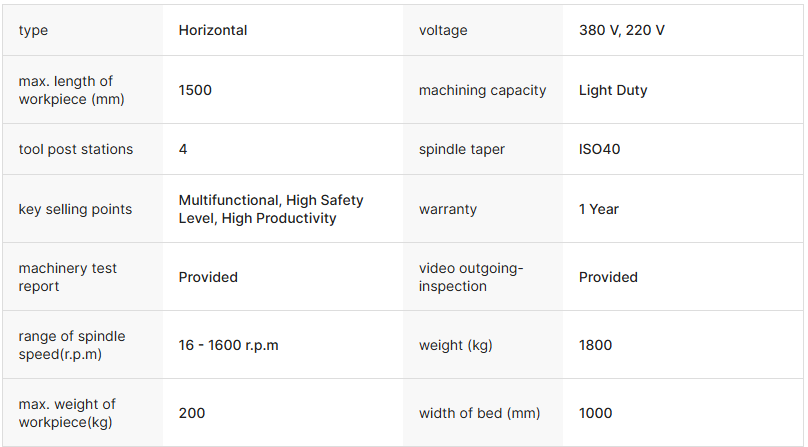Select the 'ISO40' spindle taper value
This screenshot has height=447, width=808.
click(601, 149)
